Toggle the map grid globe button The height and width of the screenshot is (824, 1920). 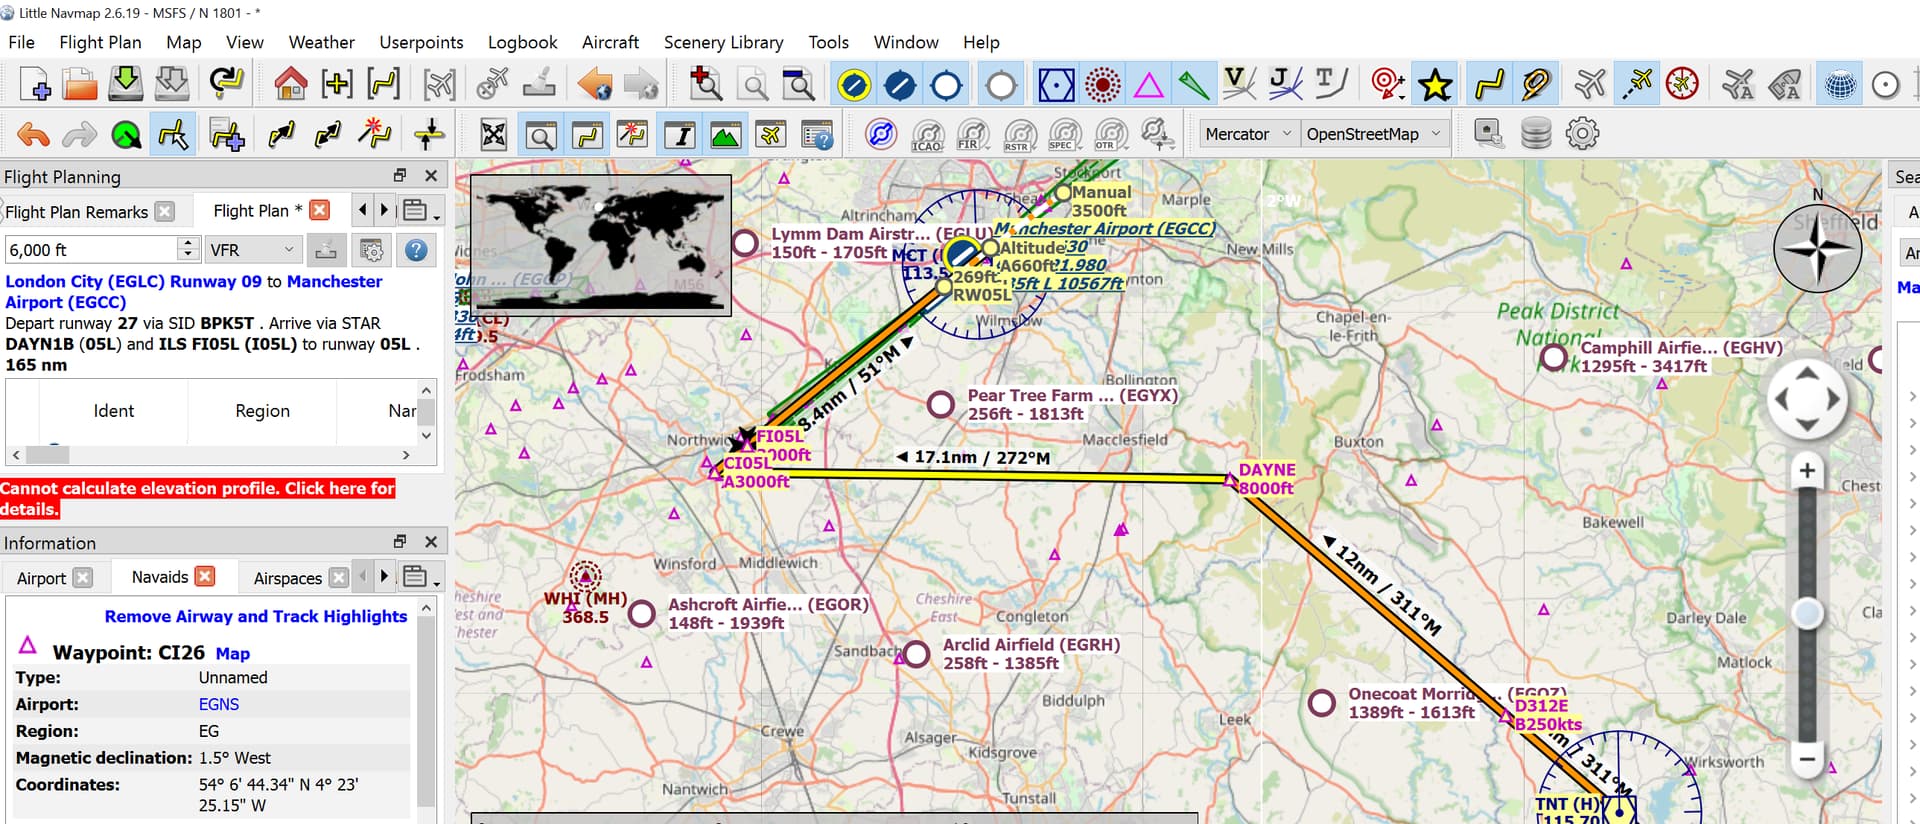click(1839, 85)
